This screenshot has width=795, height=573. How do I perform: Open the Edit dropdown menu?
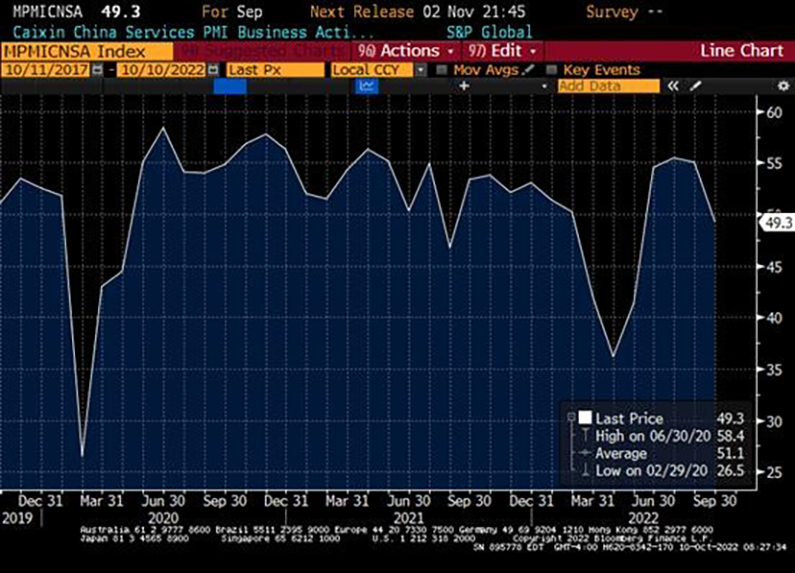[x=502, y=51]
